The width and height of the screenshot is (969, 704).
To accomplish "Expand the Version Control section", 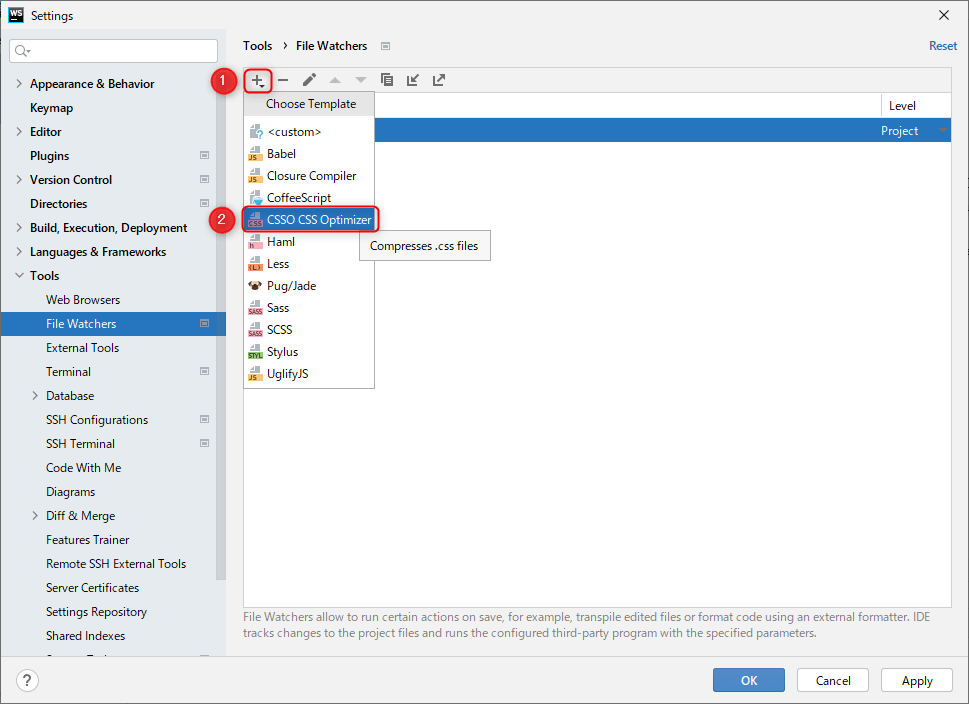I will (x=19, y=179).
